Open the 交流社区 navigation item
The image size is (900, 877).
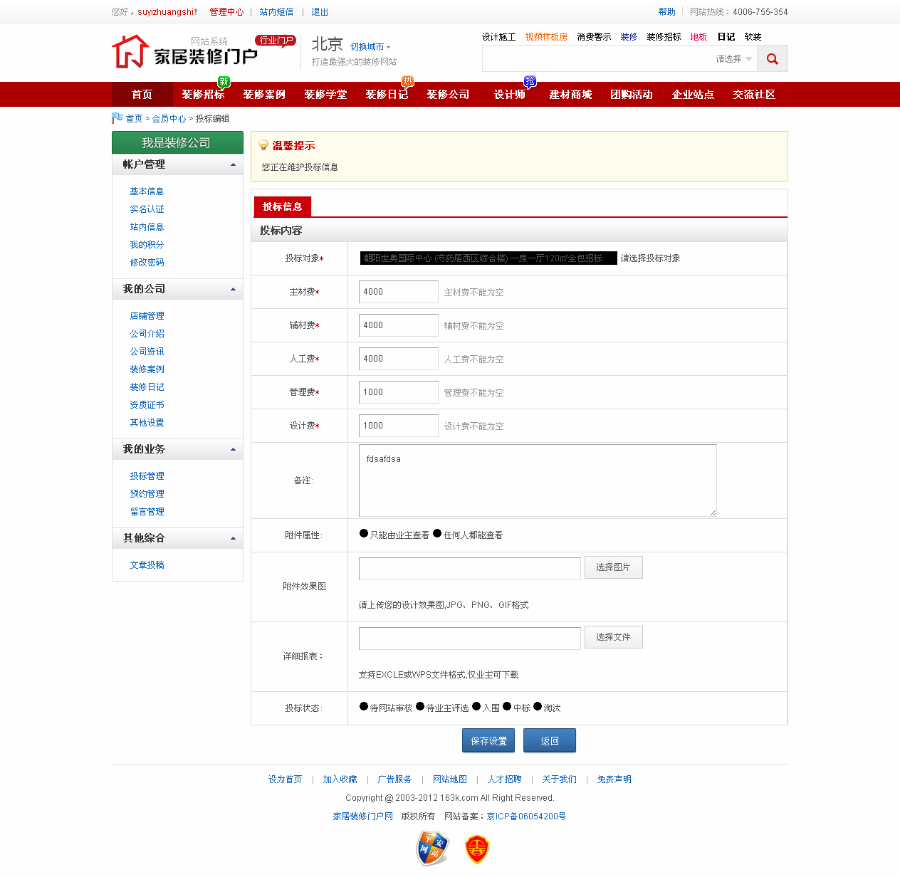(x=752, y=94)
